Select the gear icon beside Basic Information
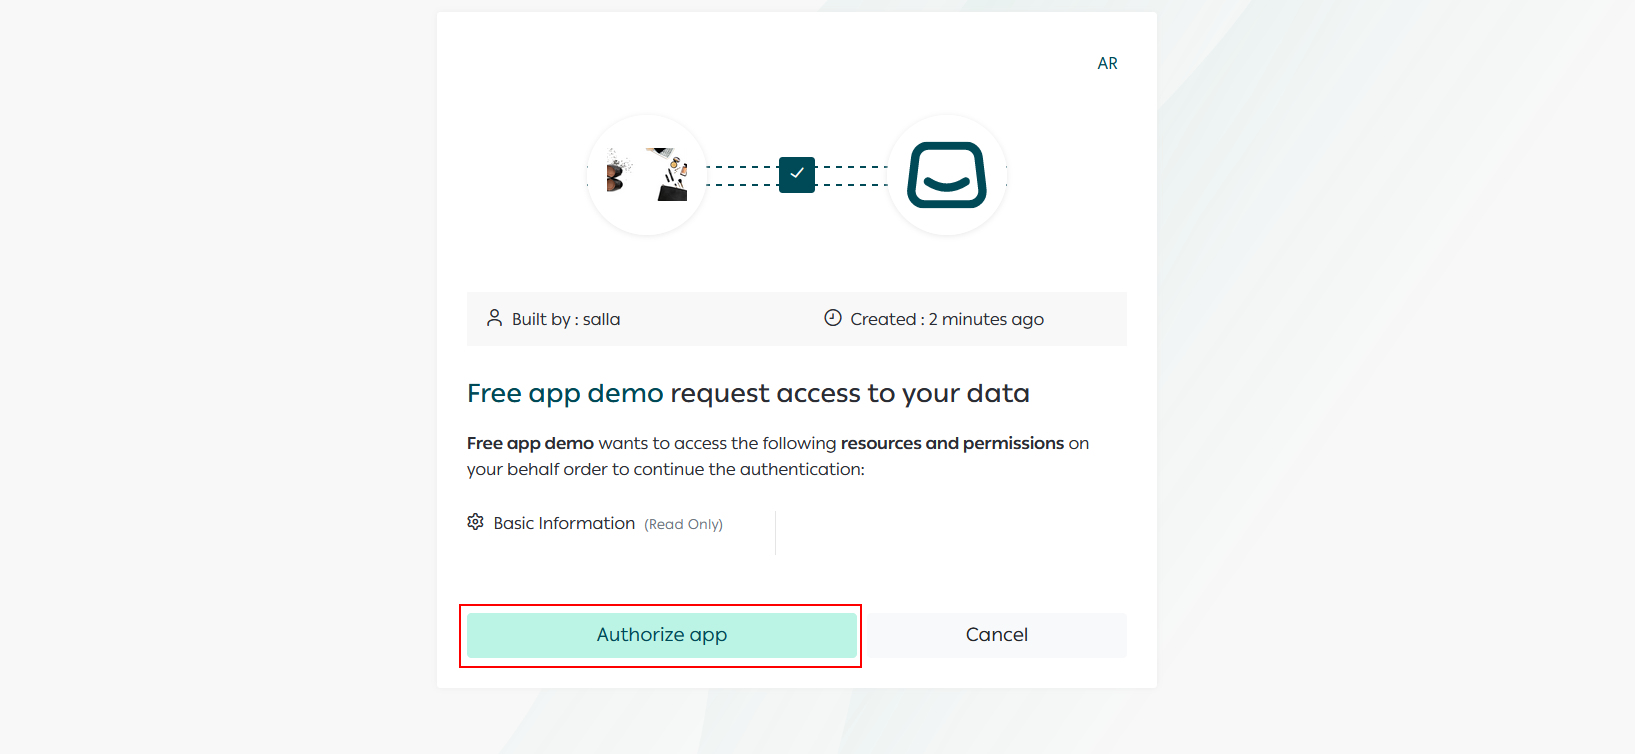The image size is (1635, 754). (x=476, y=522)
